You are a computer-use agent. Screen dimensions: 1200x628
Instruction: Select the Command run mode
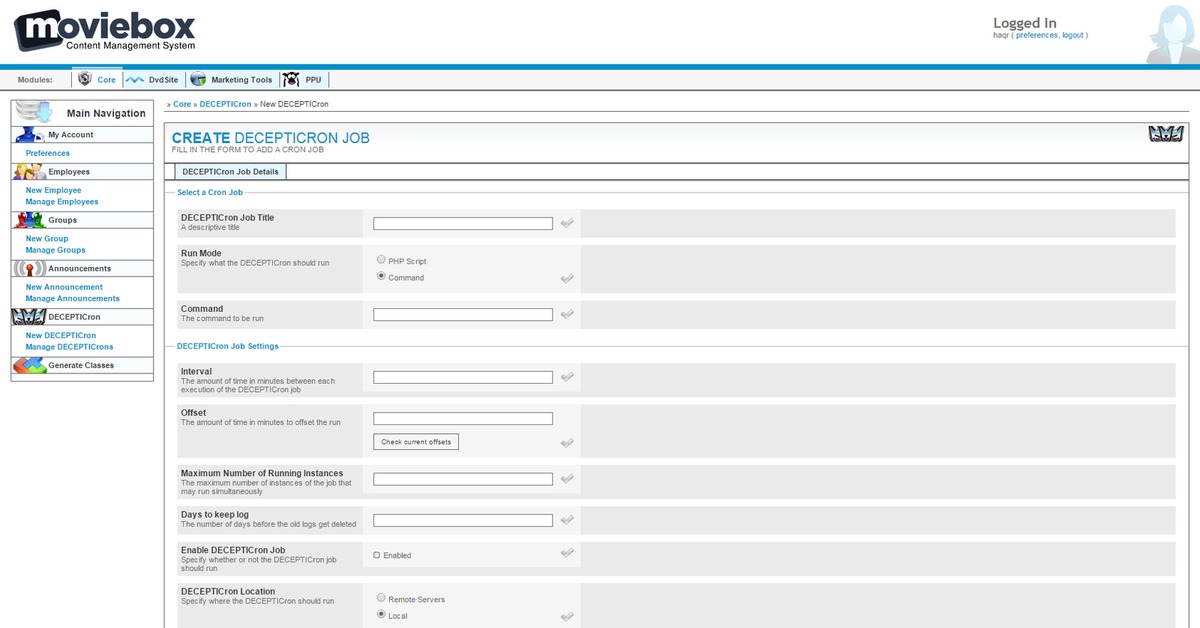(381, 276)
